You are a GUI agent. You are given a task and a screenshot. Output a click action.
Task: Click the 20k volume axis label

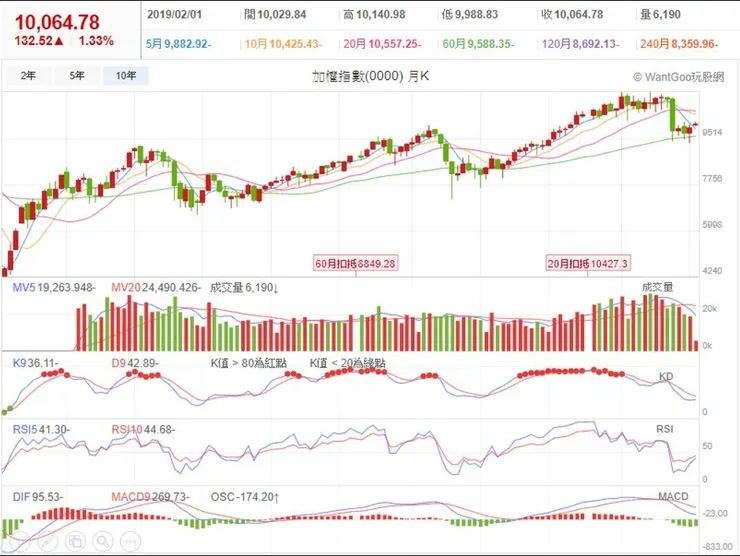tap(709, 309)
